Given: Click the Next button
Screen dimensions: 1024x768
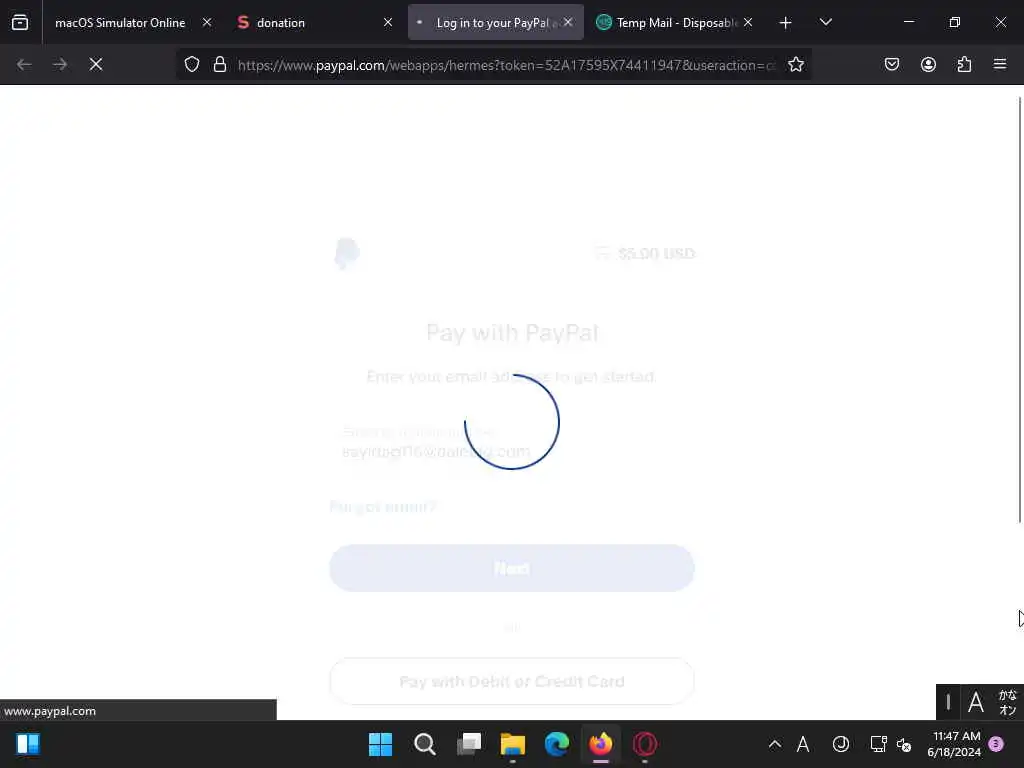Looking at the screenshot, I should click(x=511, y=568).
